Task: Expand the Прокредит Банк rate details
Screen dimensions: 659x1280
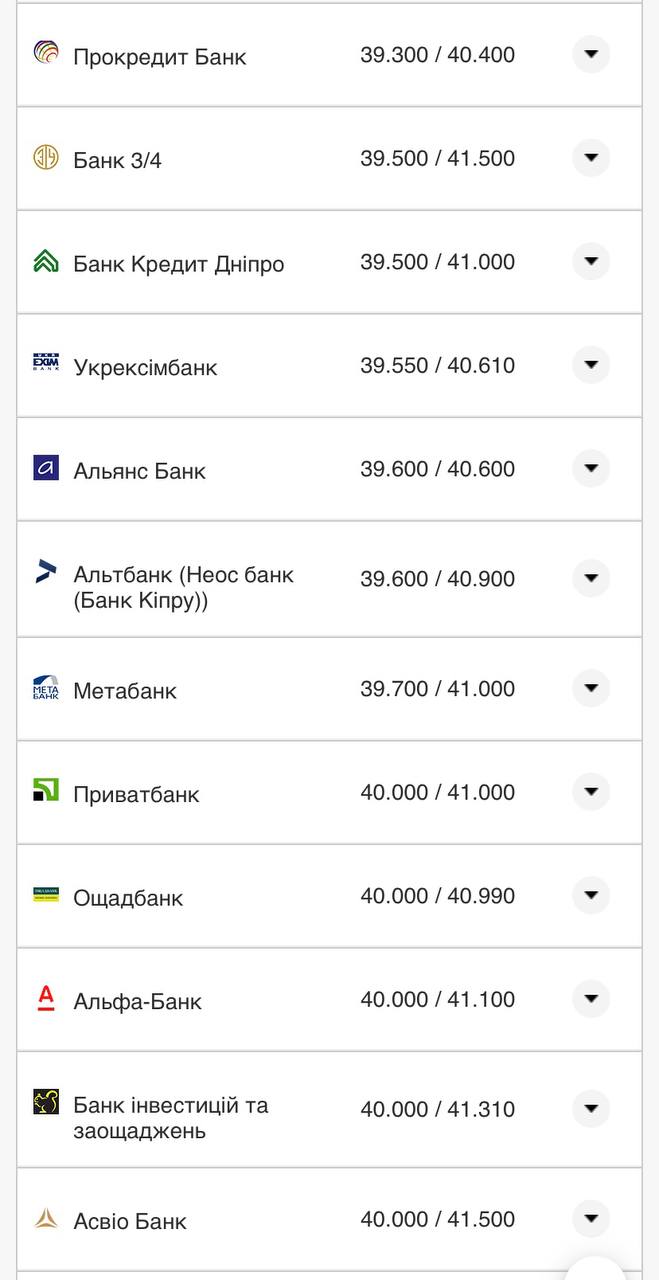Action: coord(591,54)
